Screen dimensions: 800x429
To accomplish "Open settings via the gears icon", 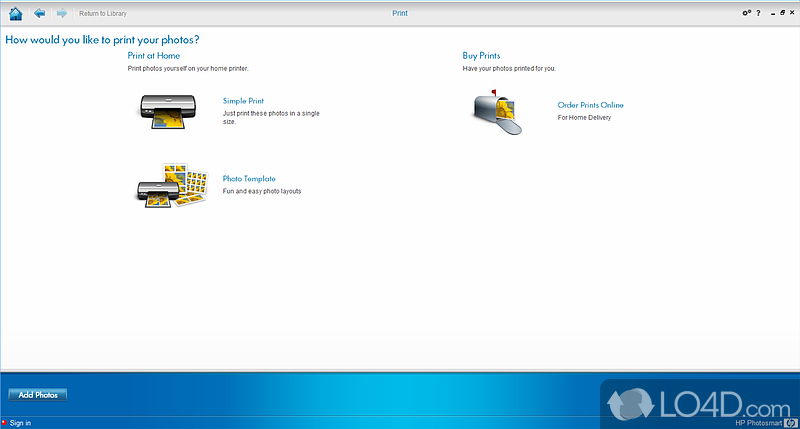I will (x=746, y=13).
